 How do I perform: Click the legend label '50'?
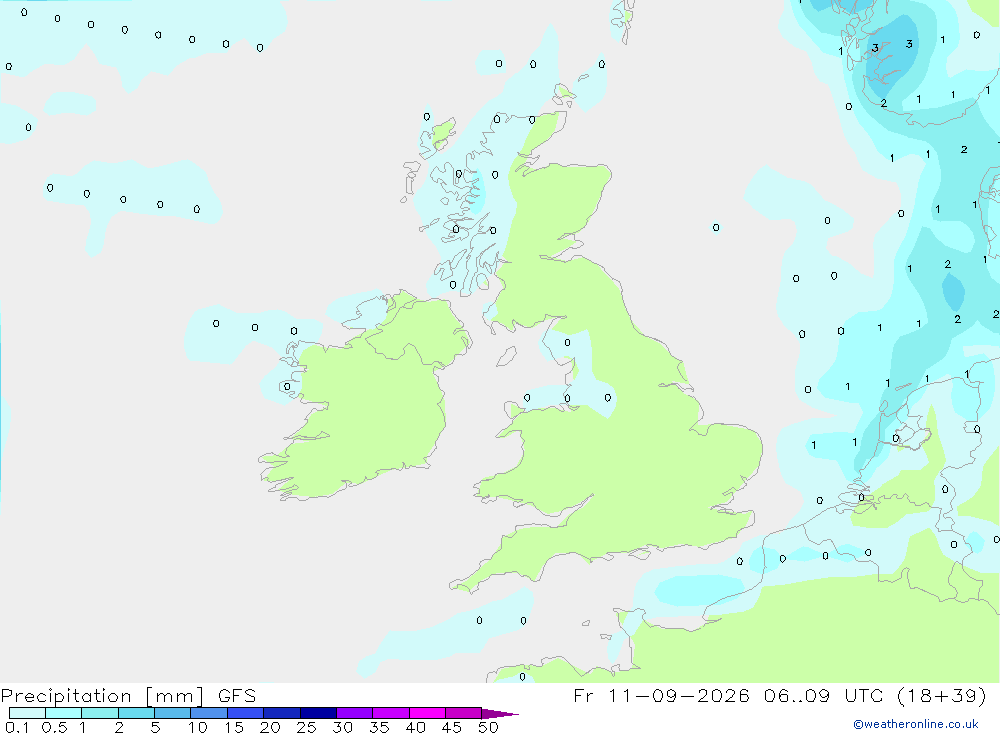[x=488, y=727]
